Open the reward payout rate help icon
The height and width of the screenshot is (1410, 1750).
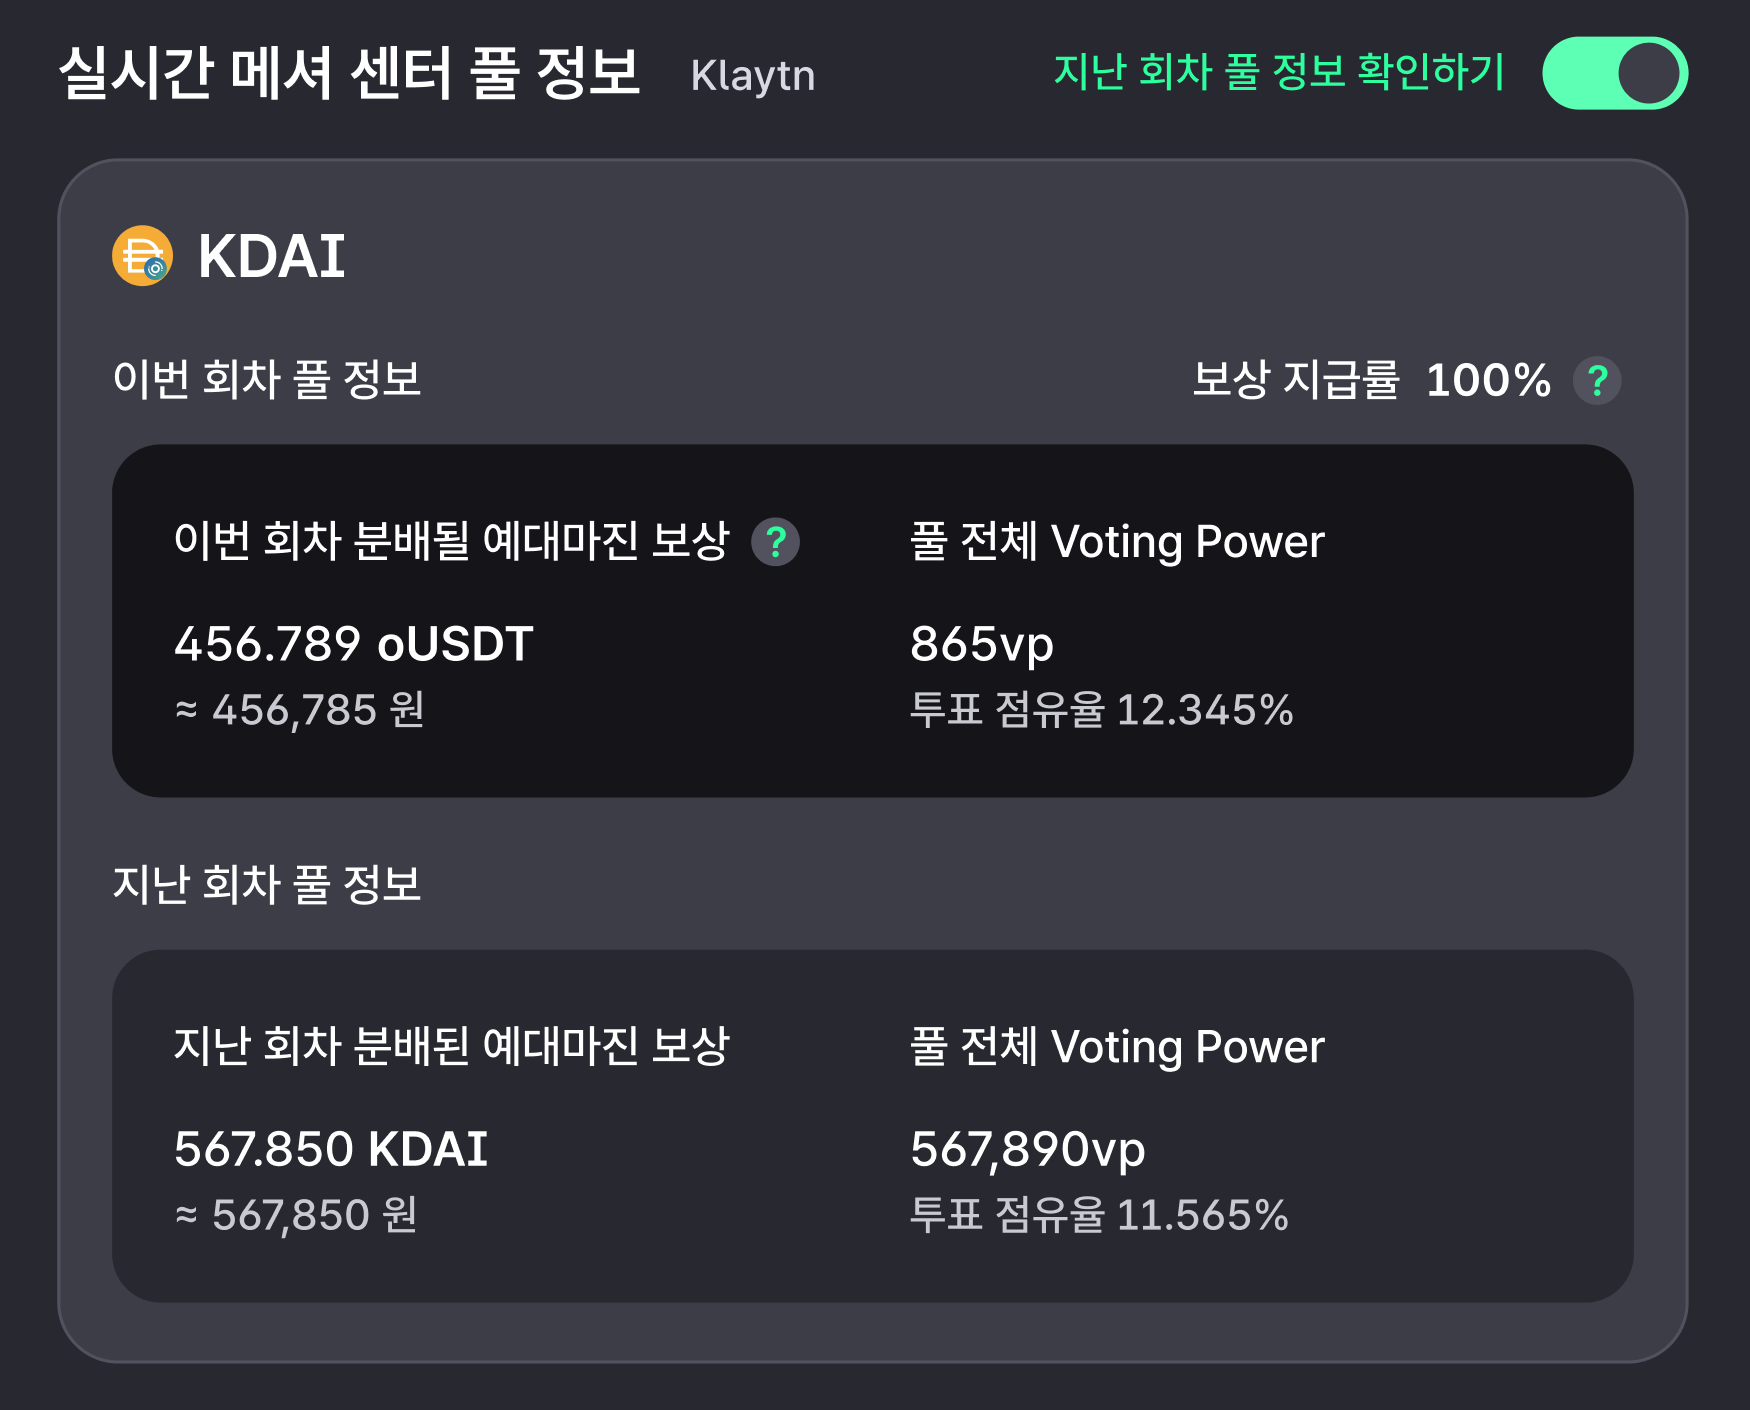[x=1597, y=380]
